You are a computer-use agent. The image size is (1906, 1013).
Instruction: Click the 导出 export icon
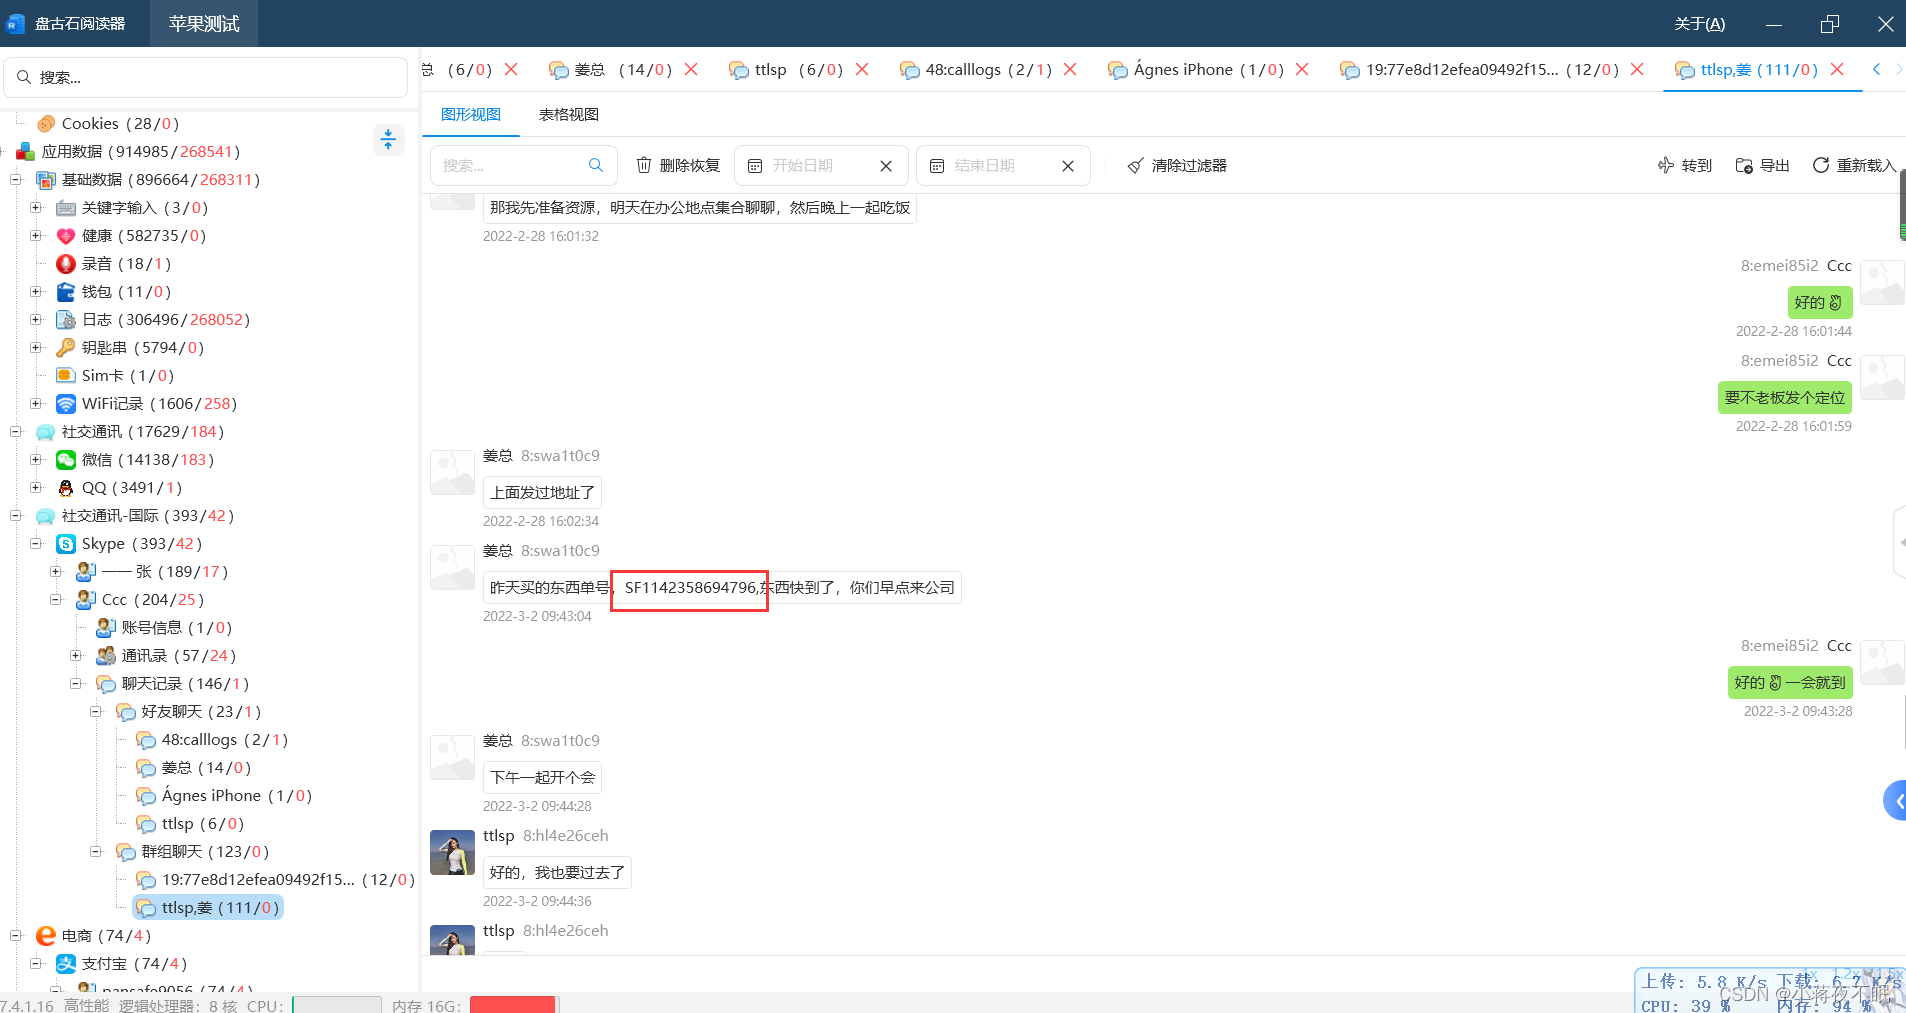(x=1746, y=165)
